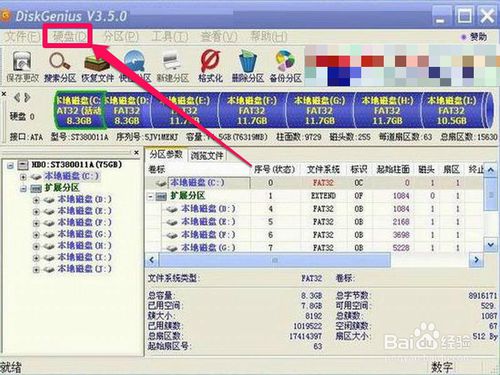This screenshot has height=375, width=500.
Task: Click the 序号(状态) column header
Action: [x=275, y=170]
